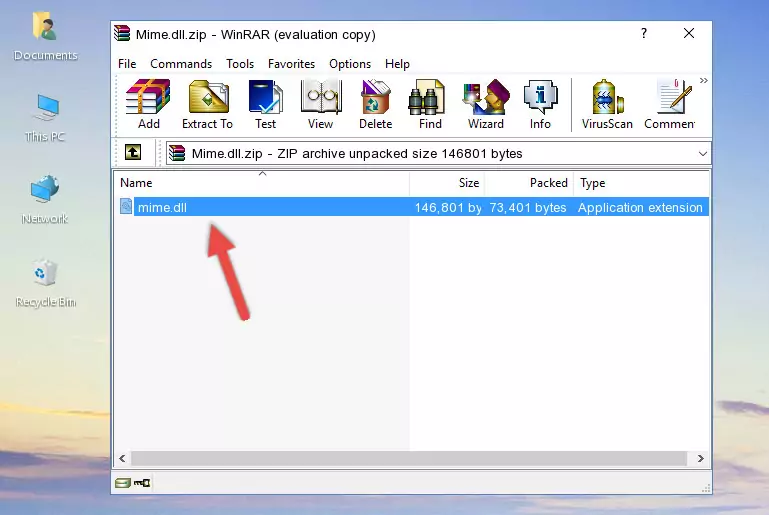The width and height of the screenshot is (769, 515).
Task: Expand the toolbar overflow chevron
Action: pos(703,81)
